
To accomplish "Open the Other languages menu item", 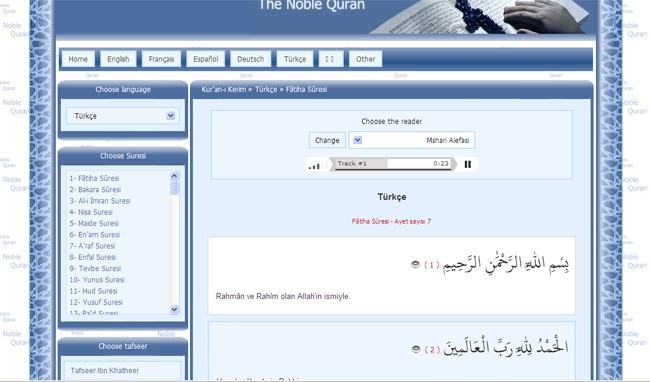I will [x=365, y=59].
